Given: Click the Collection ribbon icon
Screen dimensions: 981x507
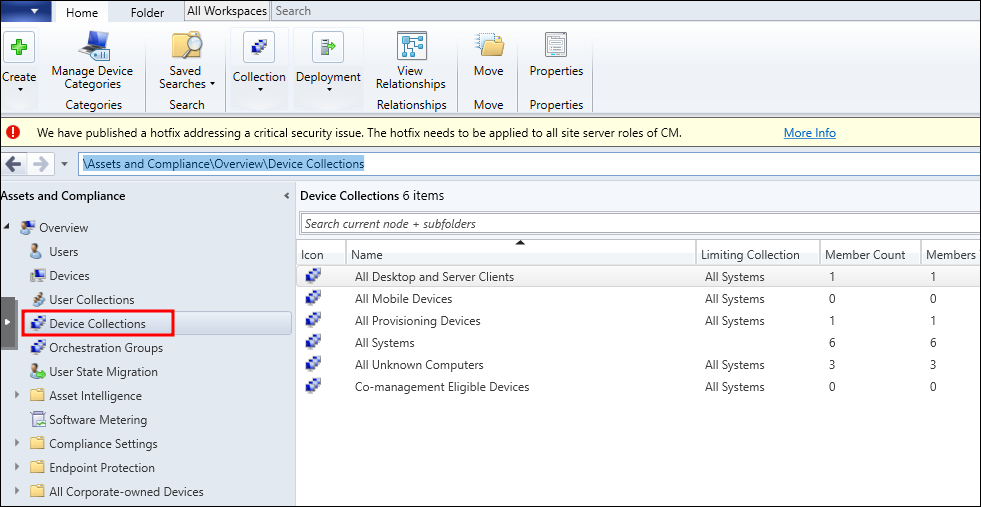Looking at the screenshot, I should pos(259,47).
